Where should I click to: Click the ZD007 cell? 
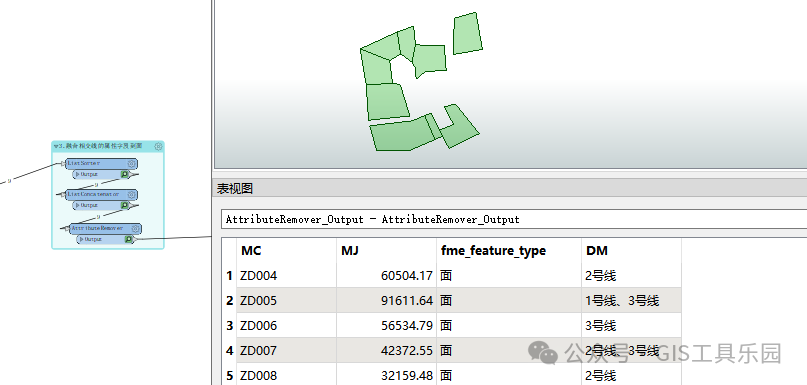(286, 351)
